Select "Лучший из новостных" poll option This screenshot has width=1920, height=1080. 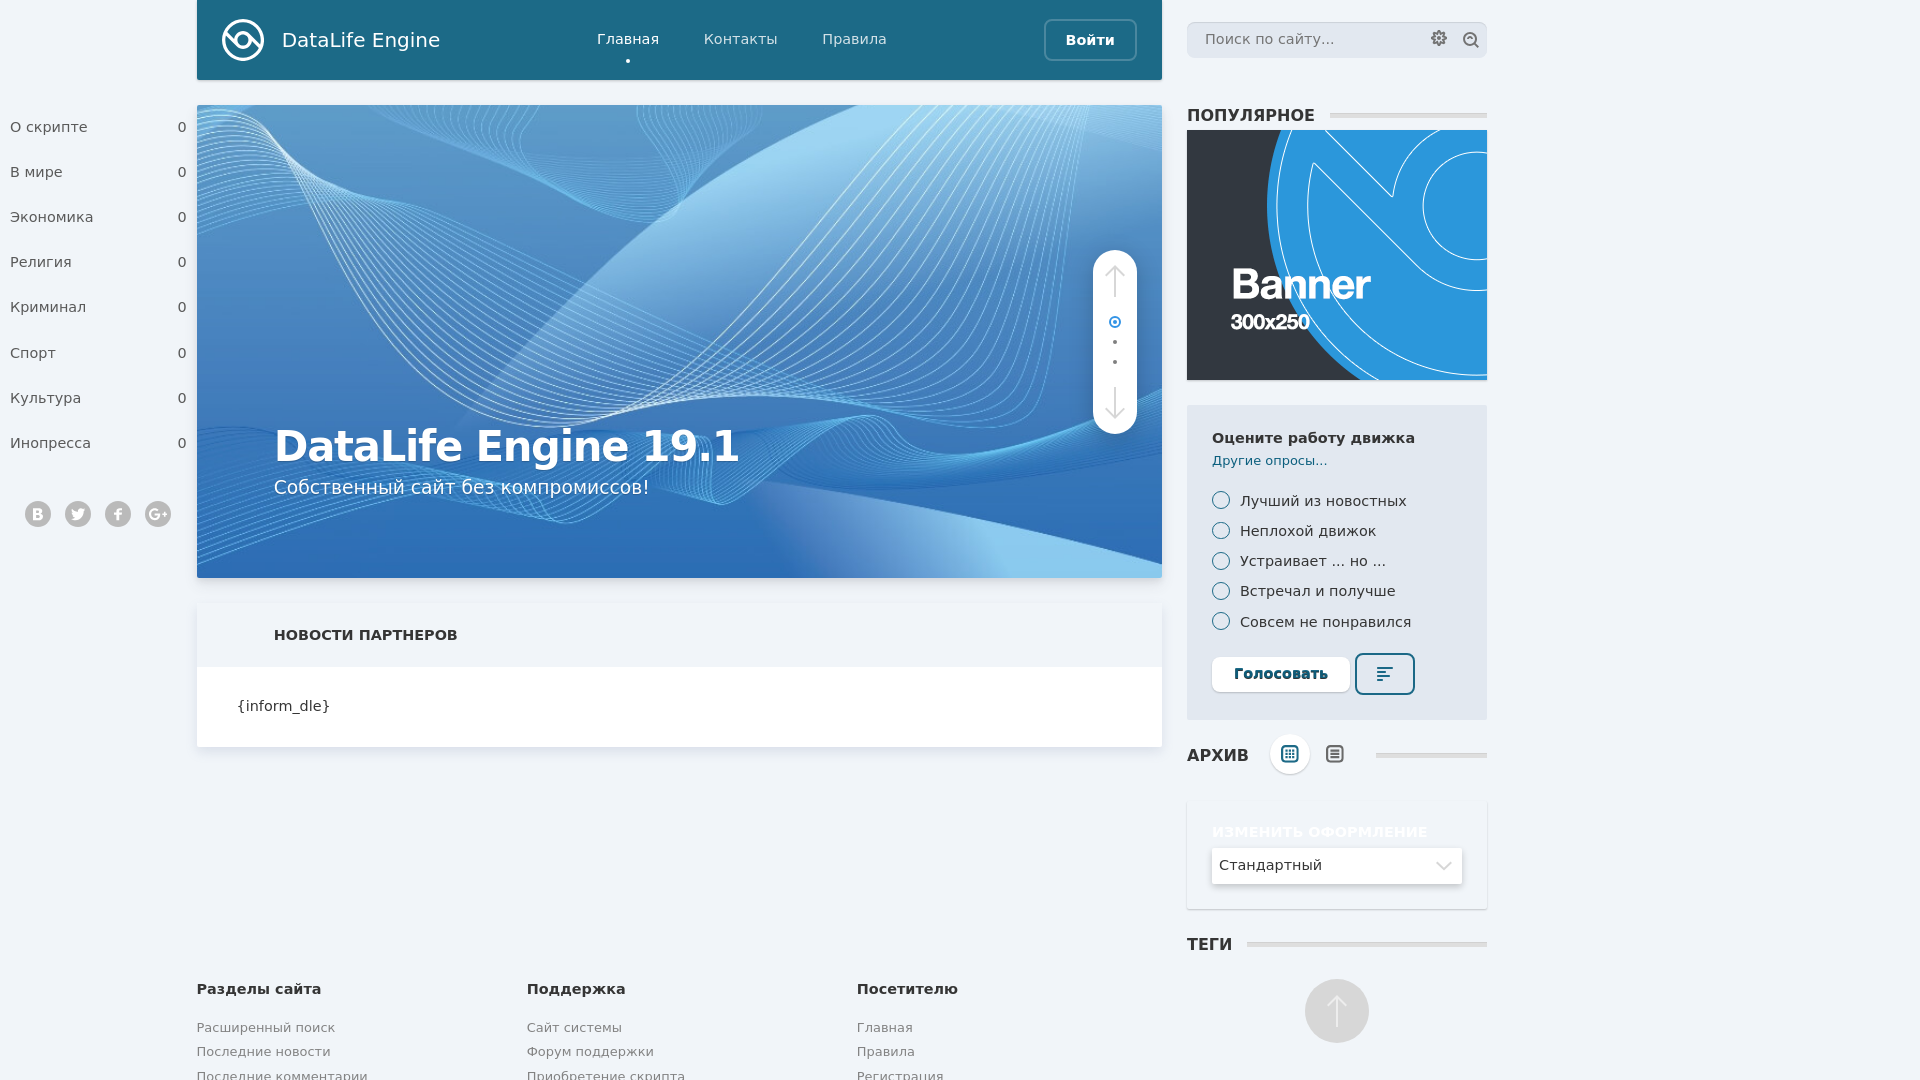click(x=1221, y=500)
